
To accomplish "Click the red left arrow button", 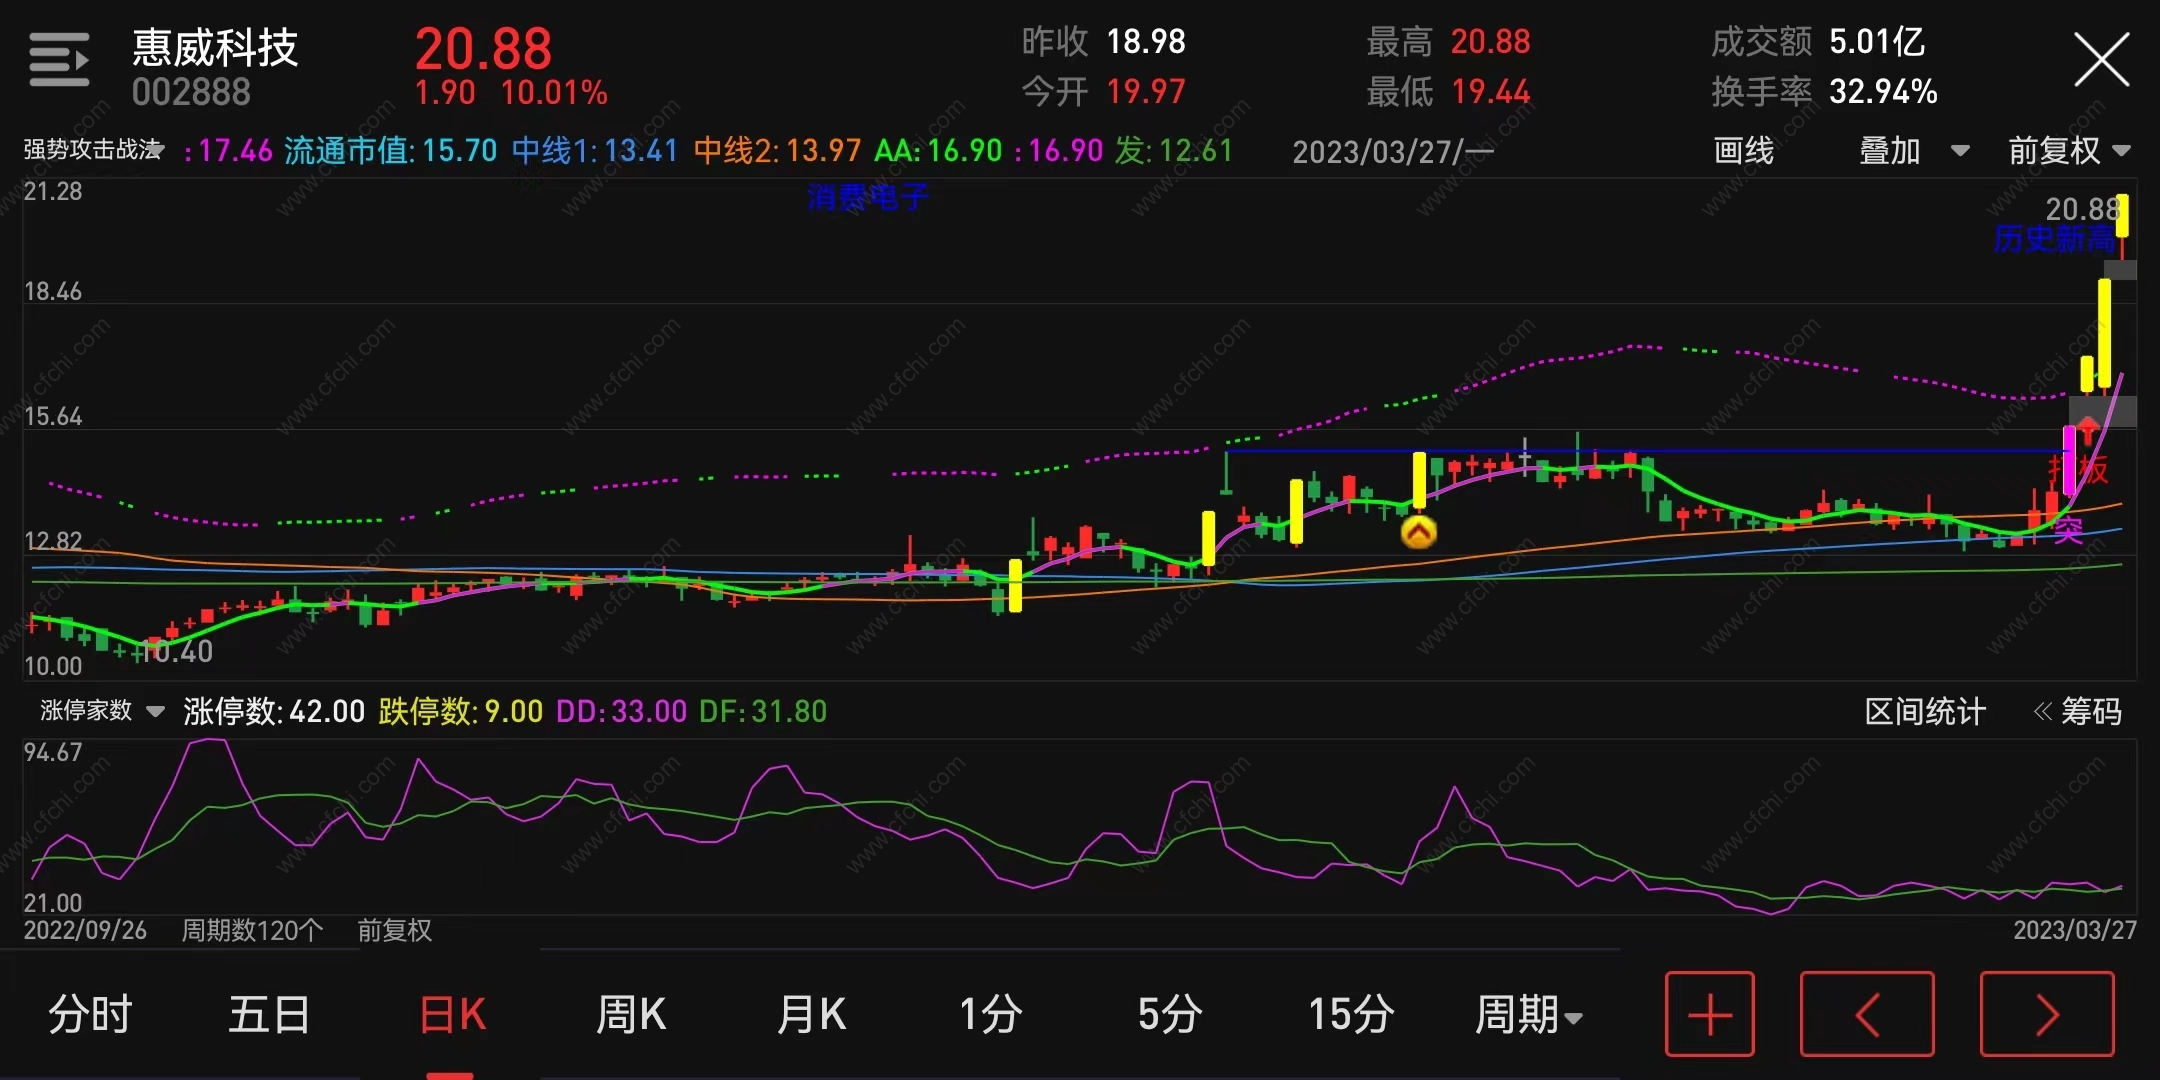I will 1866,1014.
